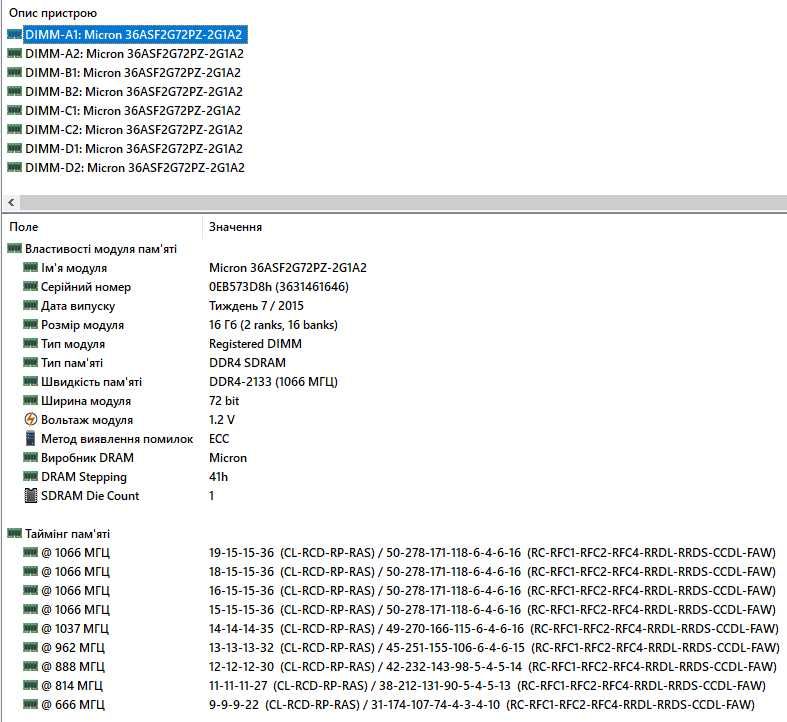The image size is (787, 722).
Task: Select the '72 bit' value
Action: 224,401
